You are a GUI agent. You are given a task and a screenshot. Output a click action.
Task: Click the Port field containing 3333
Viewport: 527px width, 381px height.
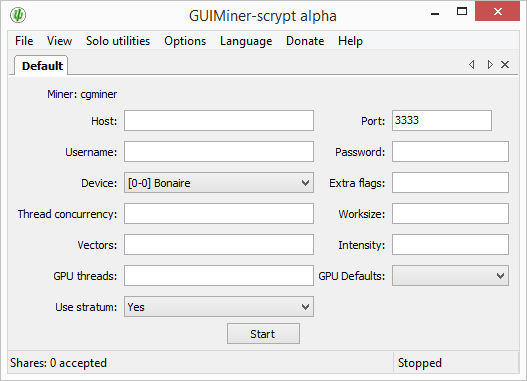click(442, 121)
